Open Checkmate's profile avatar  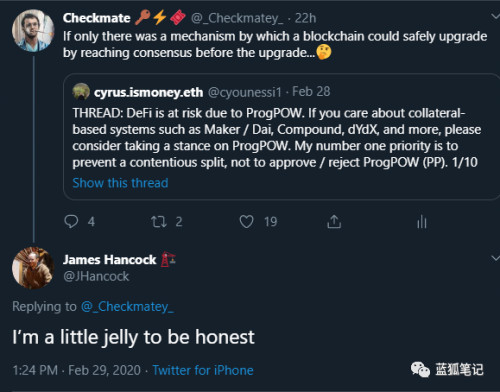pyautogui.click(x=33, y=31)
